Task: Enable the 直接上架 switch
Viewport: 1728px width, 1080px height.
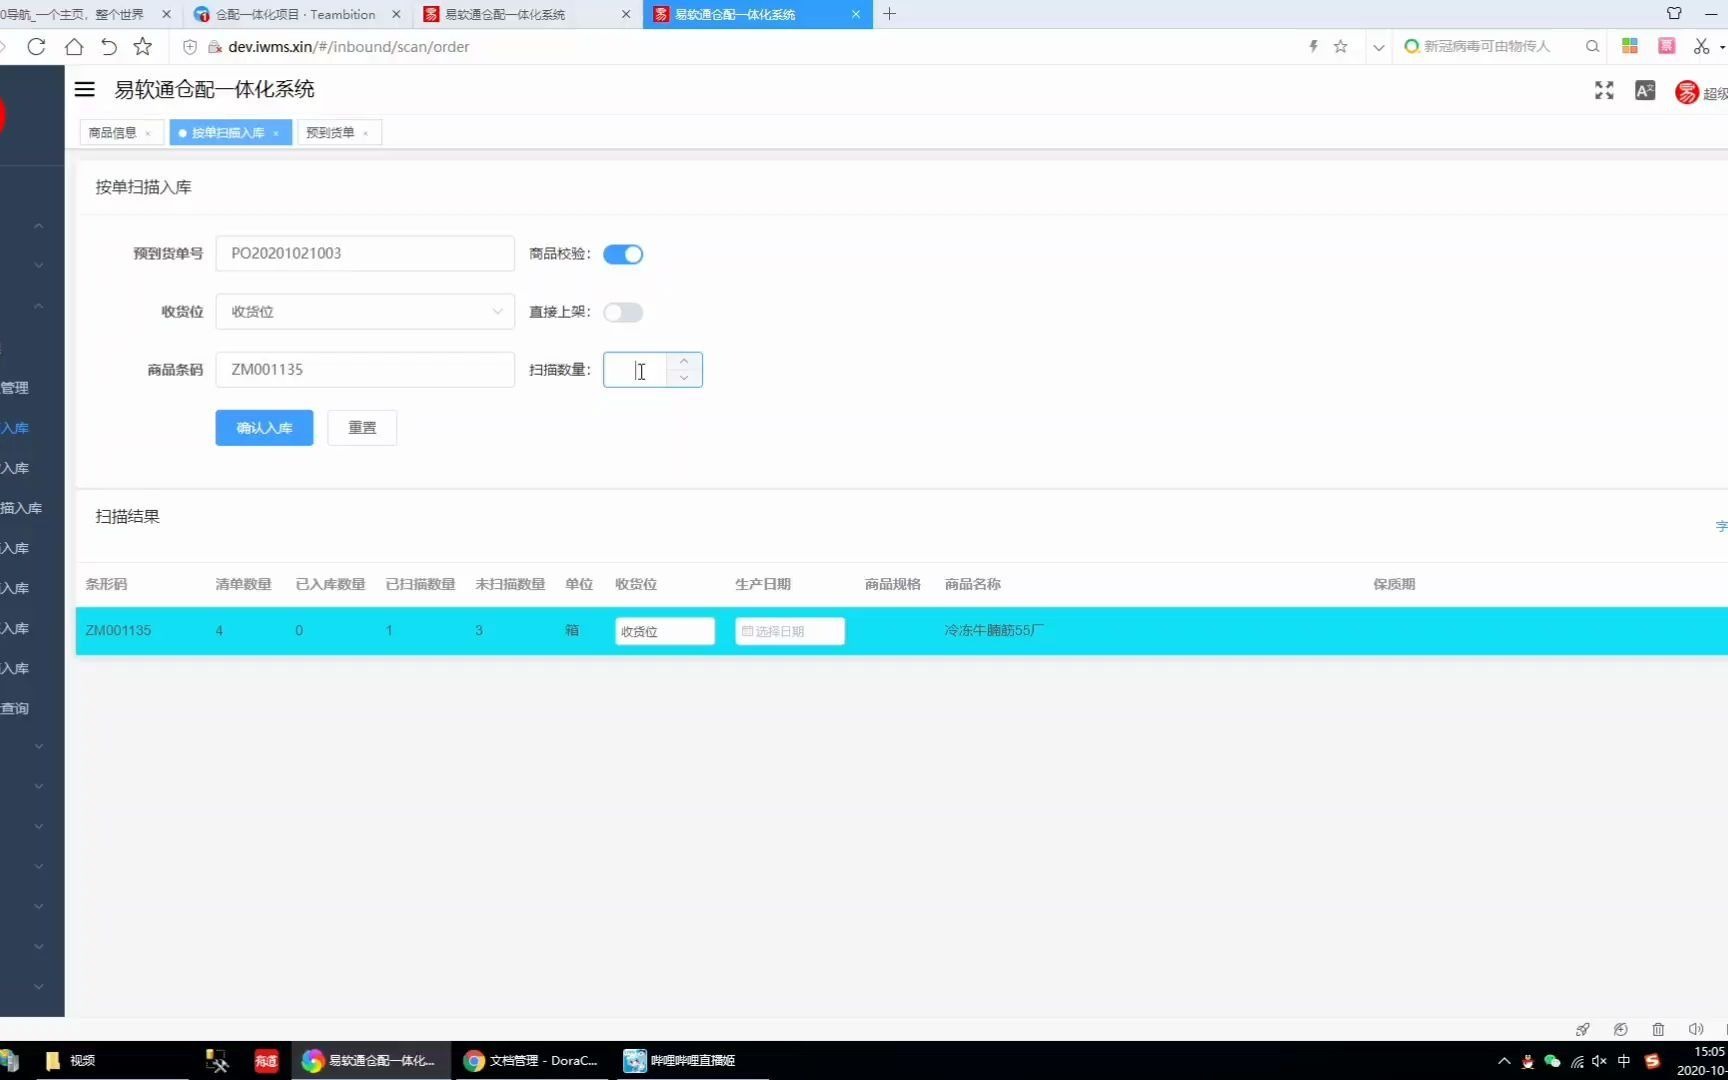Action: tap(623, 312)
